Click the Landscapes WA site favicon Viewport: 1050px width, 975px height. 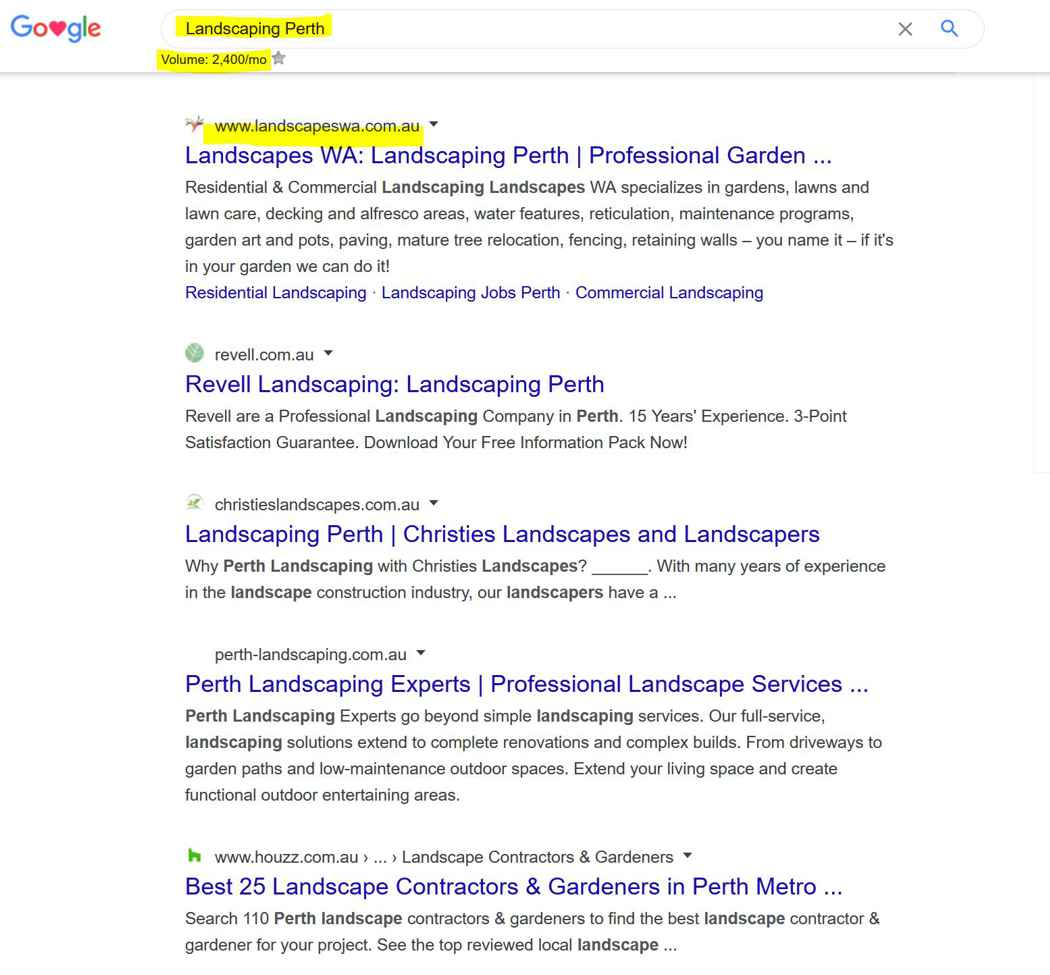[x=194, y=125]
